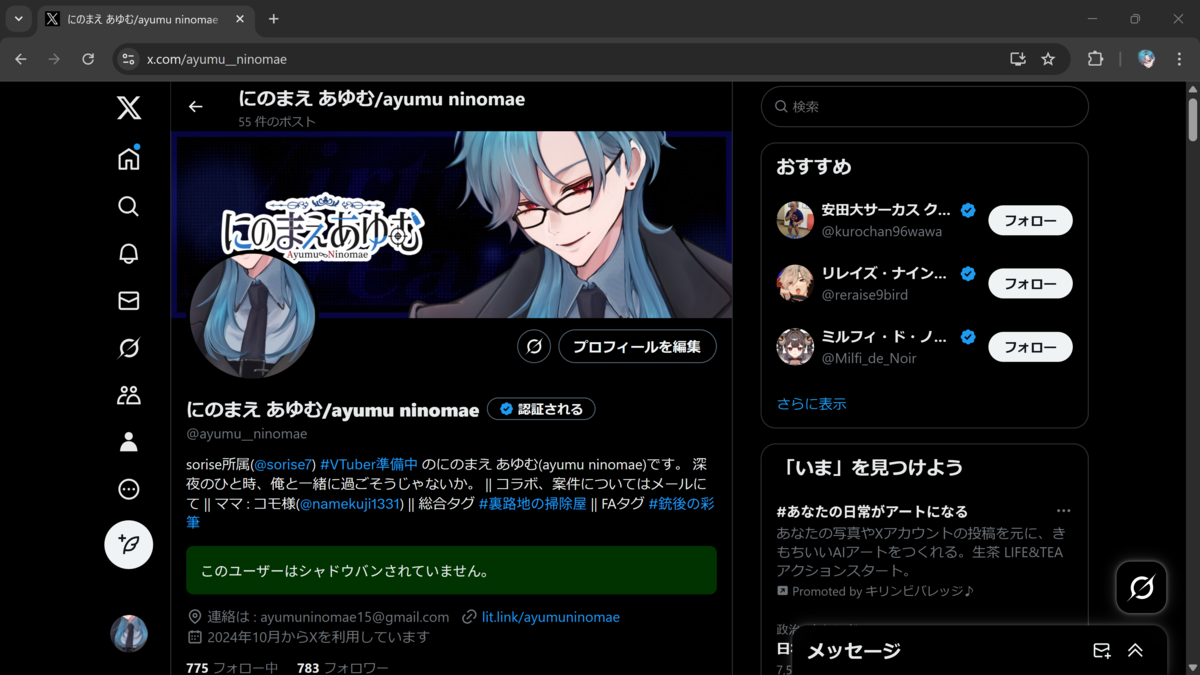
Task: Click メッセージ drawer title
Action: point(853,651)
